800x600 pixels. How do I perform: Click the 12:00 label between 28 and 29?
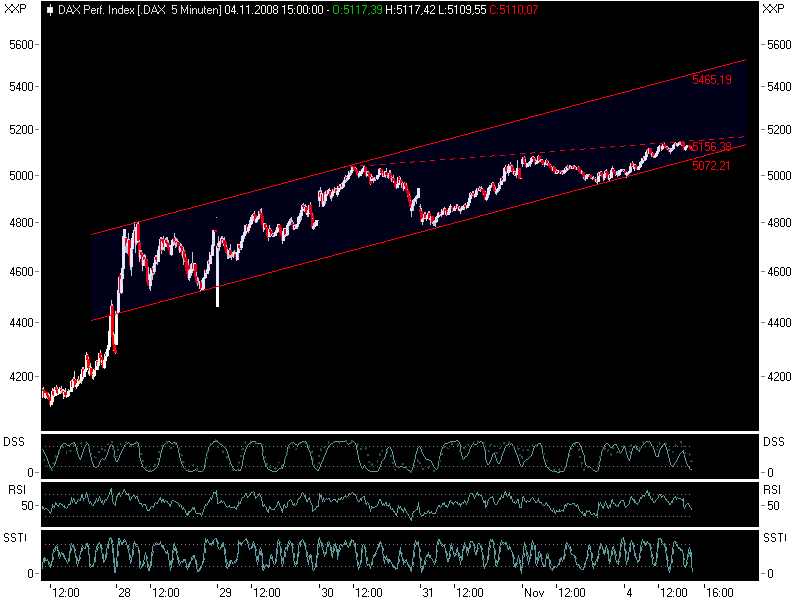point(166,593)
